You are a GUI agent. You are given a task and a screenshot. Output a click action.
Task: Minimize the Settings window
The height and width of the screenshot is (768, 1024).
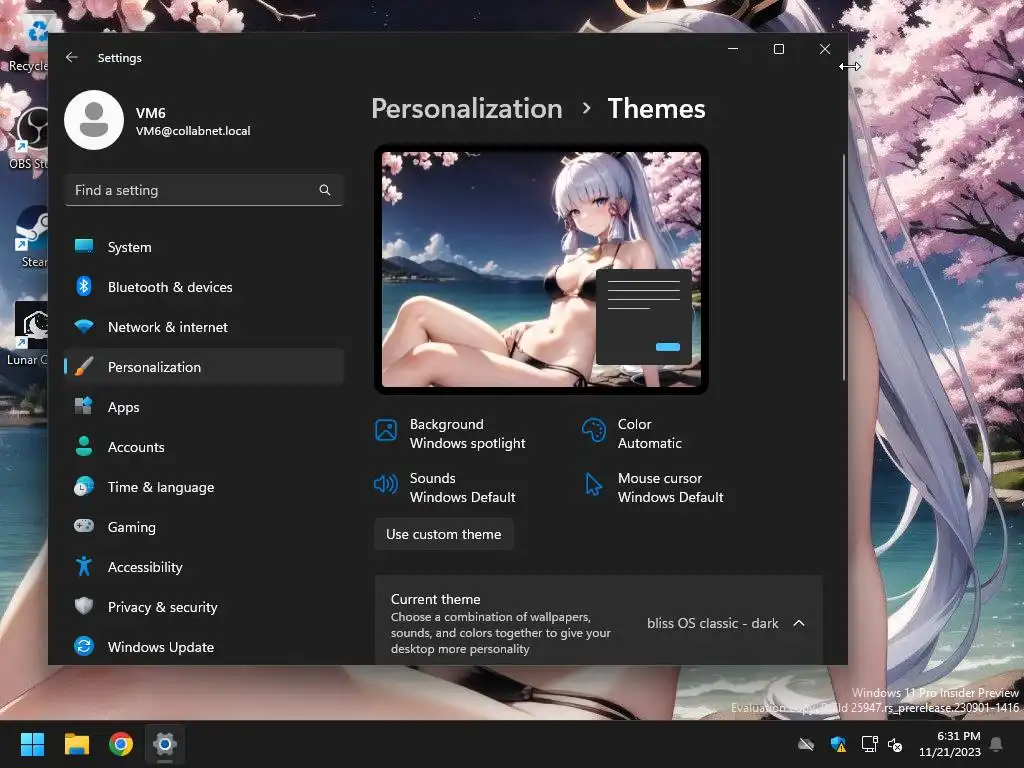tap(733, 49)
